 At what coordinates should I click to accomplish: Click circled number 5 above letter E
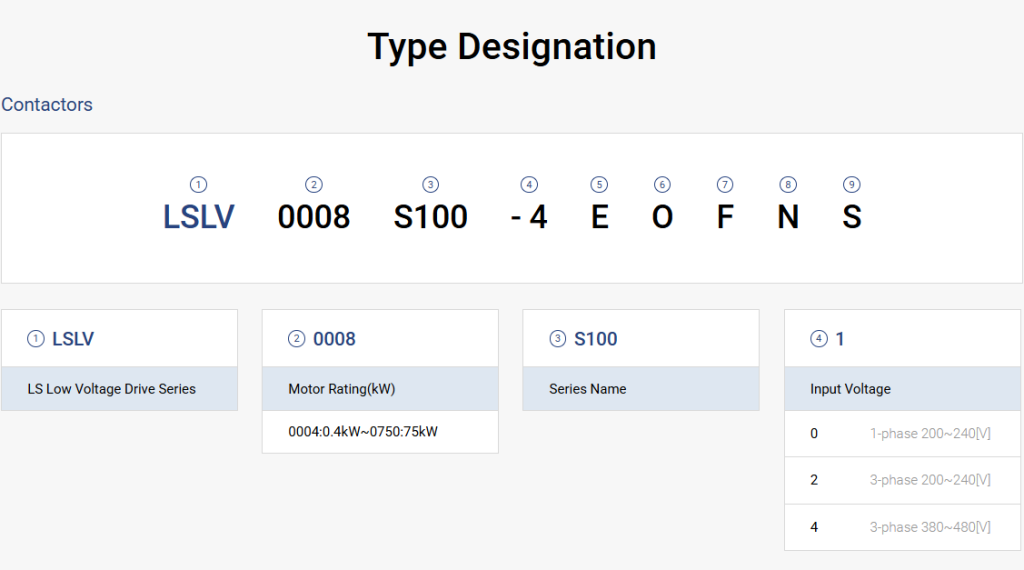point(599,185)
